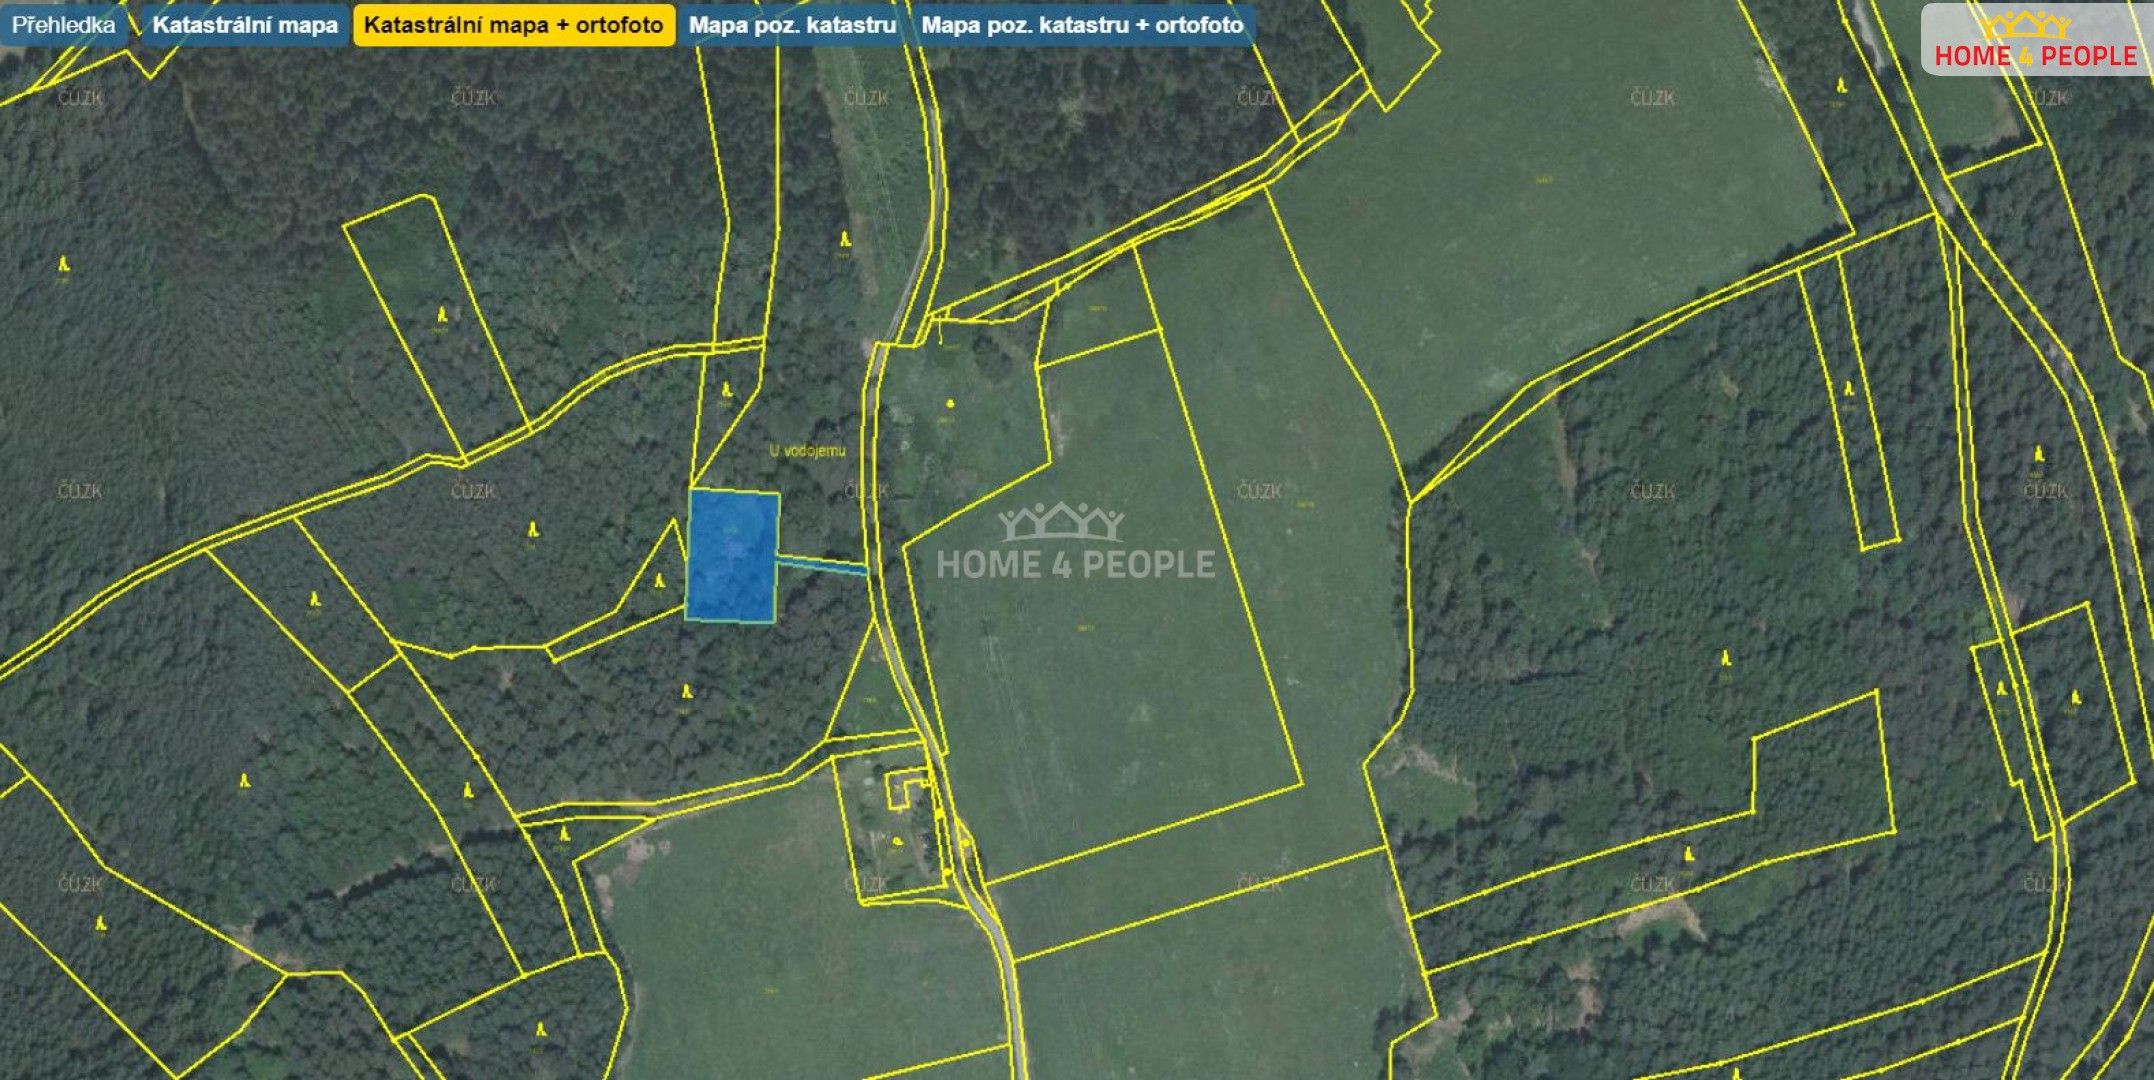Open details of the 'U vodojemu' locality label
This screenshot has width=2154, height=1080.
coord(806,450)
